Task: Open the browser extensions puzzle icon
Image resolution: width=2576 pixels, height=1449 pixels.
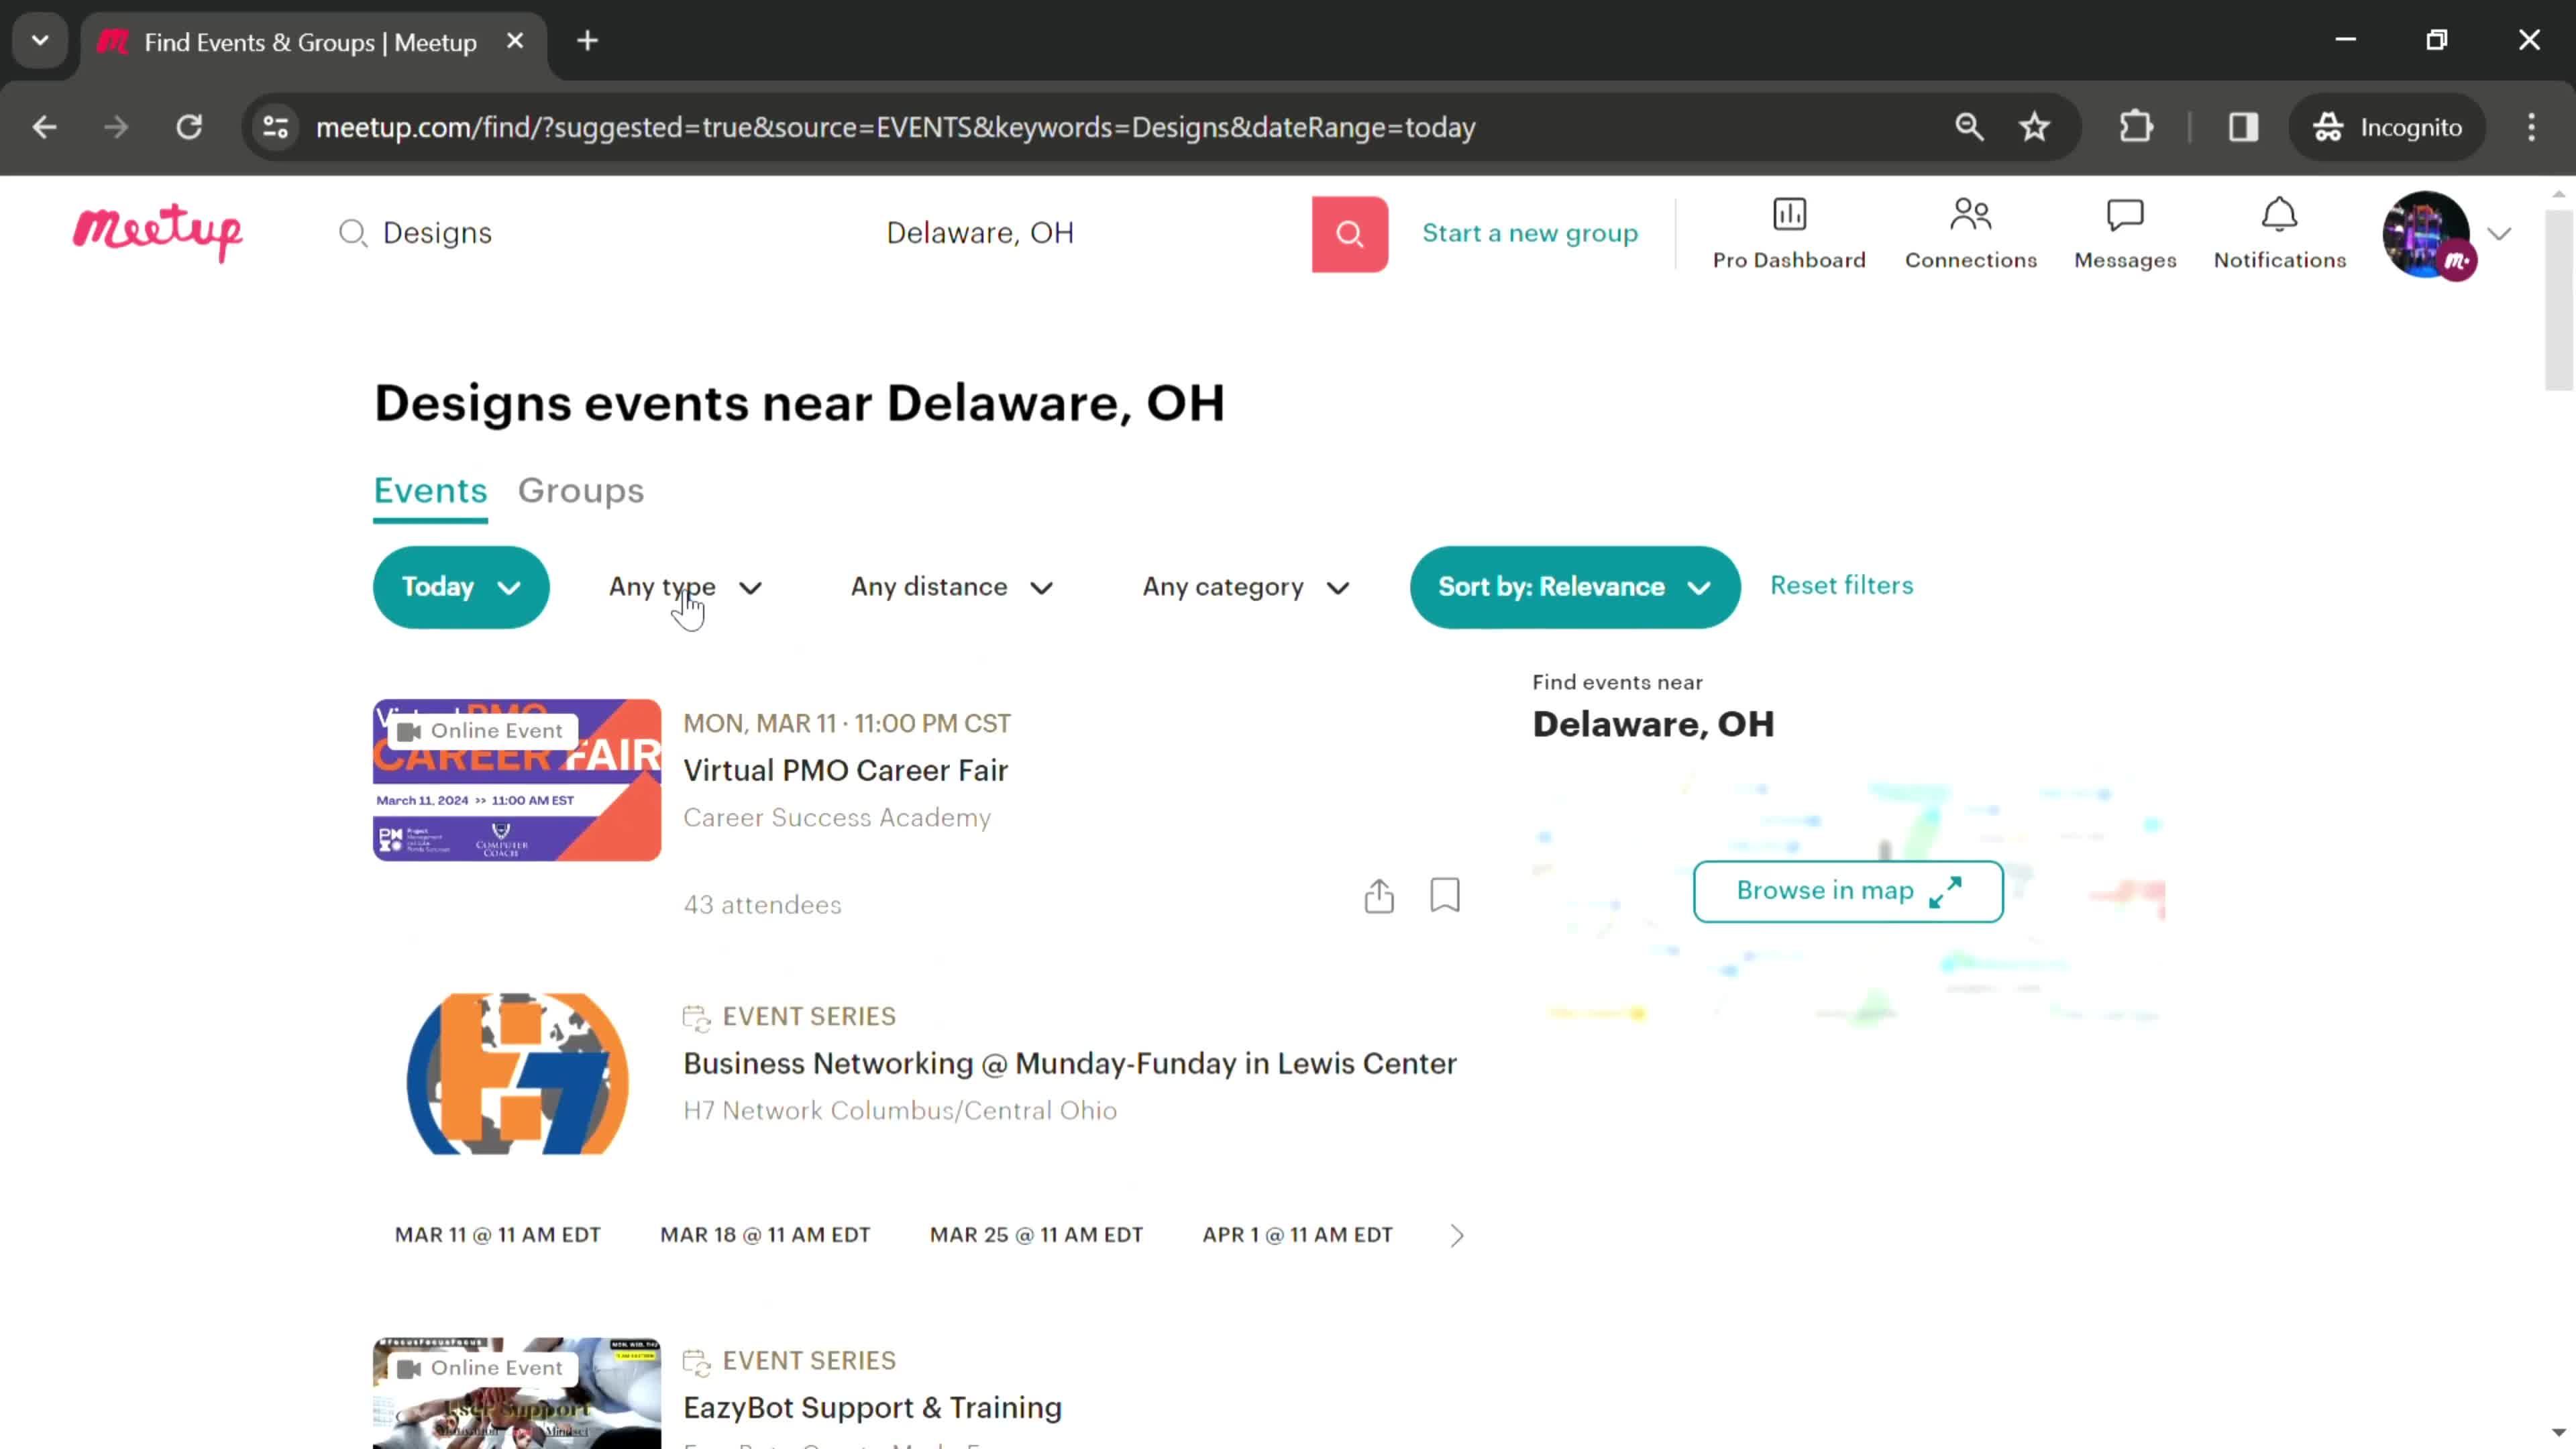Action: [x=2136, y=127]
